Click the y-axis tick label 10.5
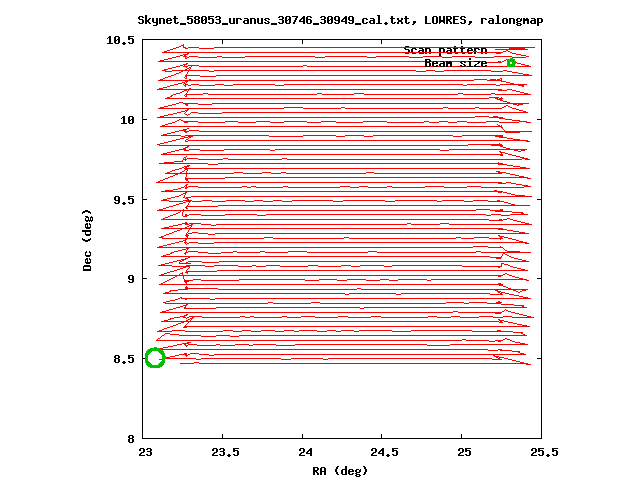This screenshot has height=480, width=640. 120,40
